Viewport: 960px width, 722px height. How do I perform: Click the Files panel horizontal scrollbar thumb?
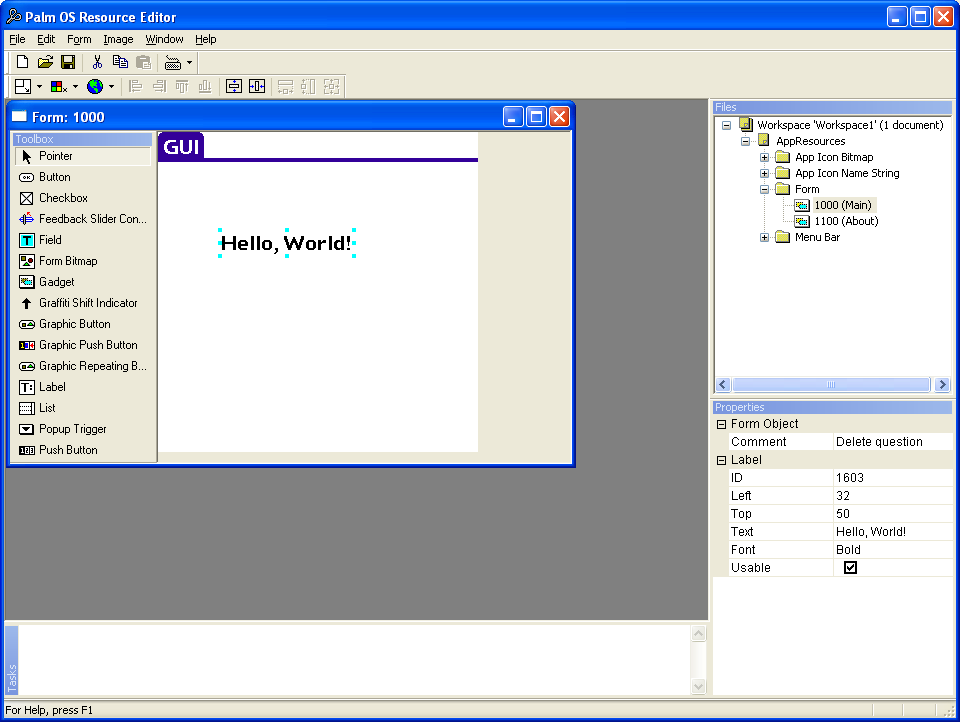click(831, 385)
